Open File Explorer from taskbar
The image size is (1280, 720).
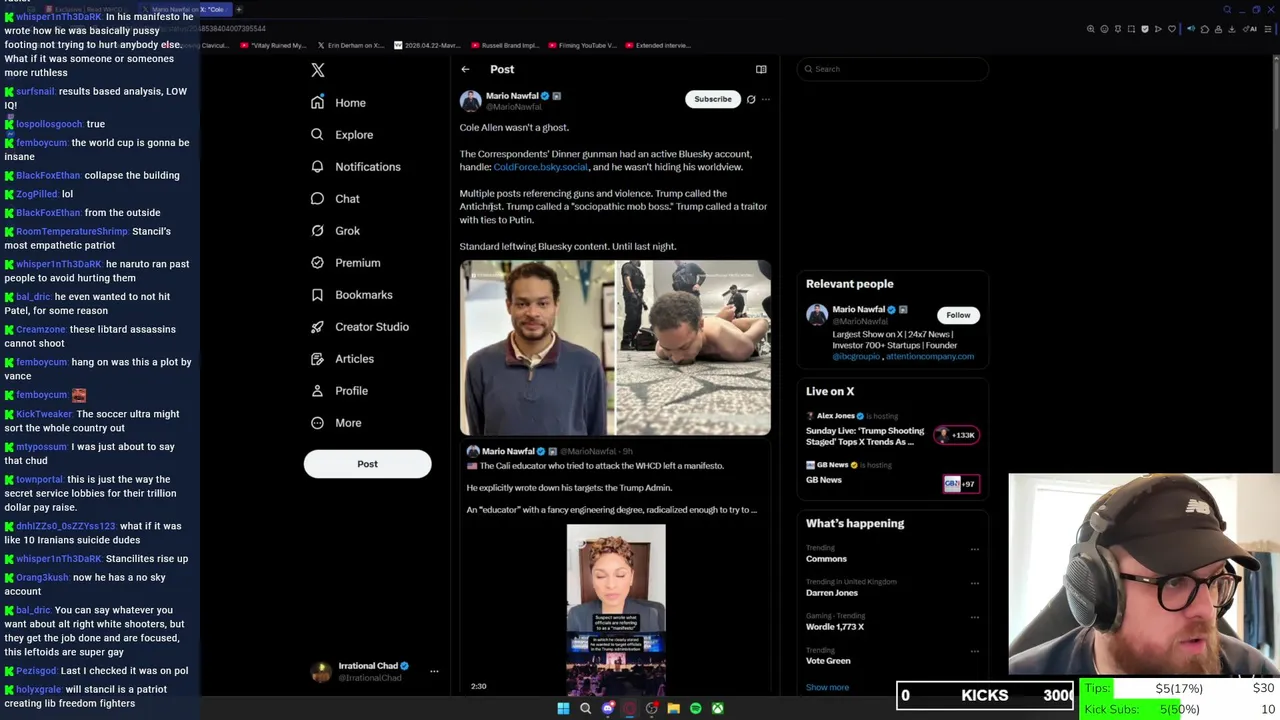coord(673,708)
